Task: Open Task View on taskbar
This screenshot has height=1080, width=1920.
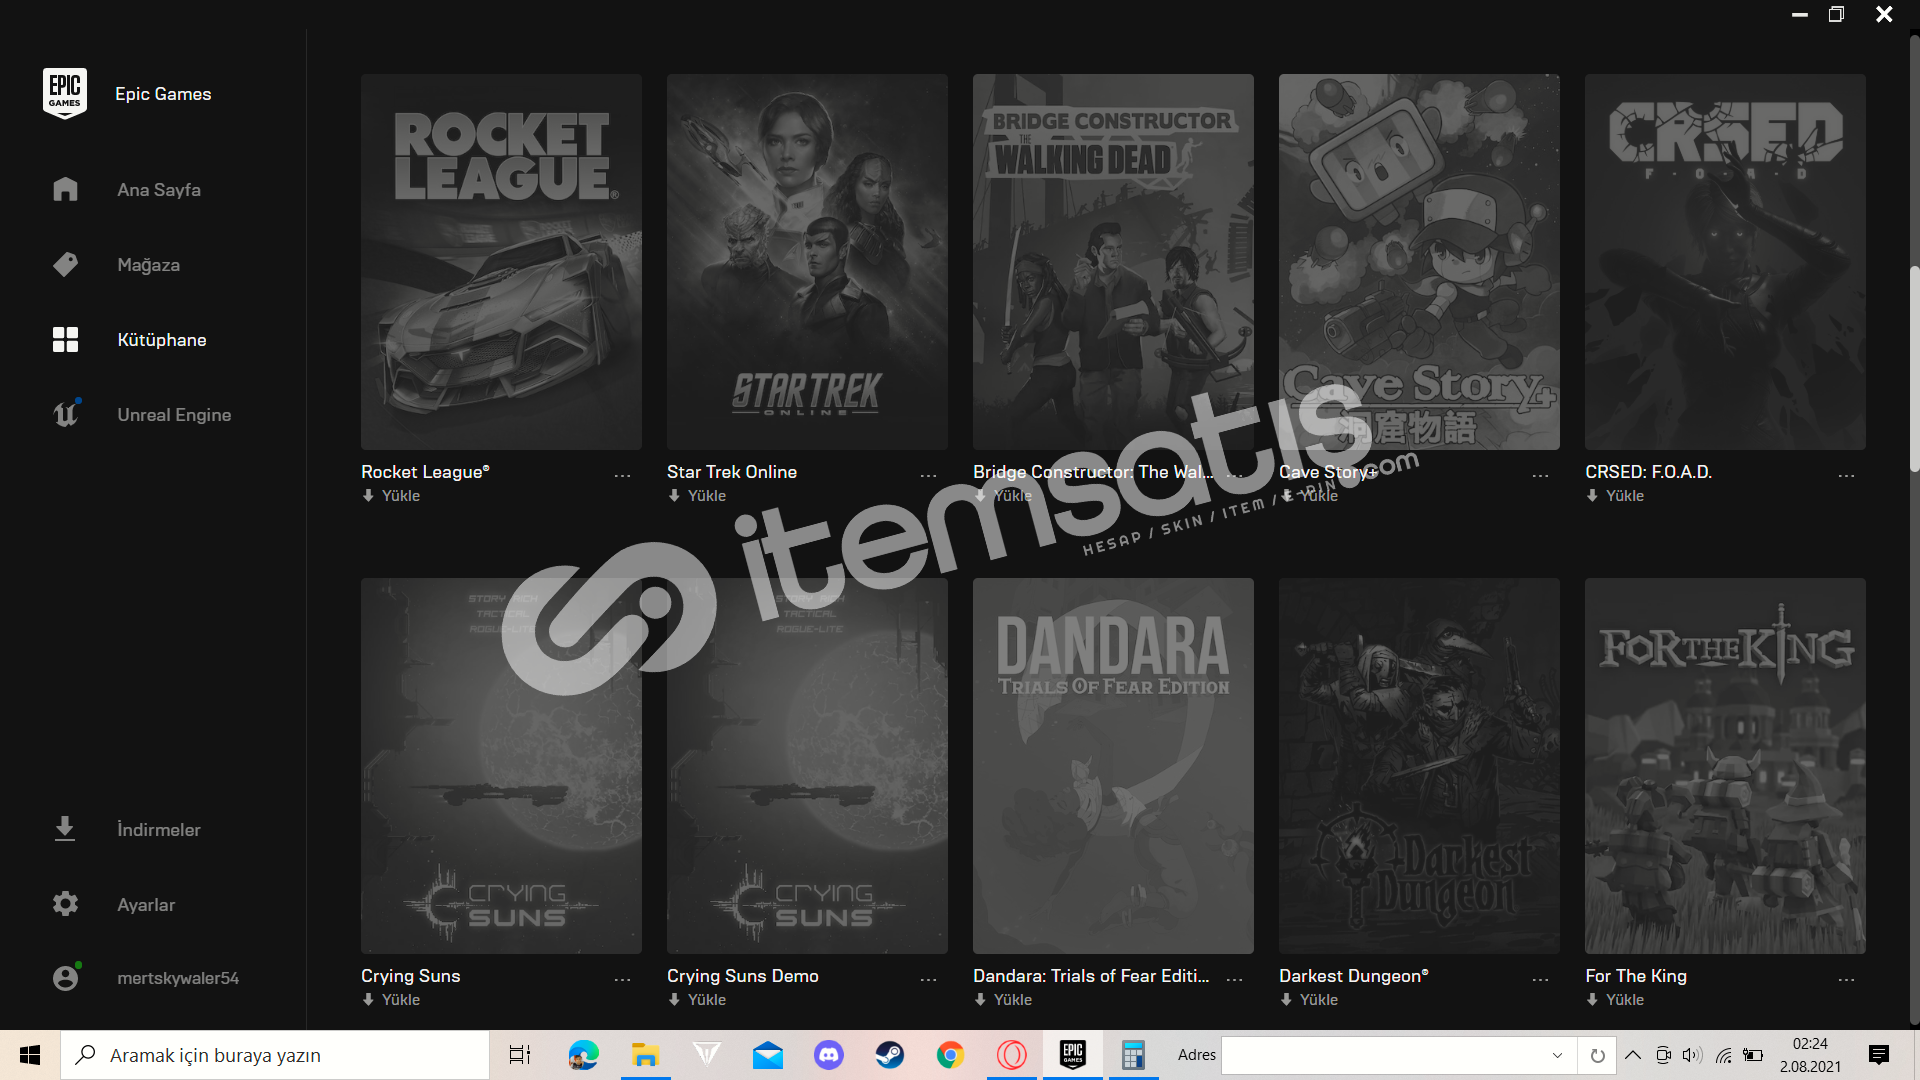Action: pyautogui.click(x=520, y=1055)
